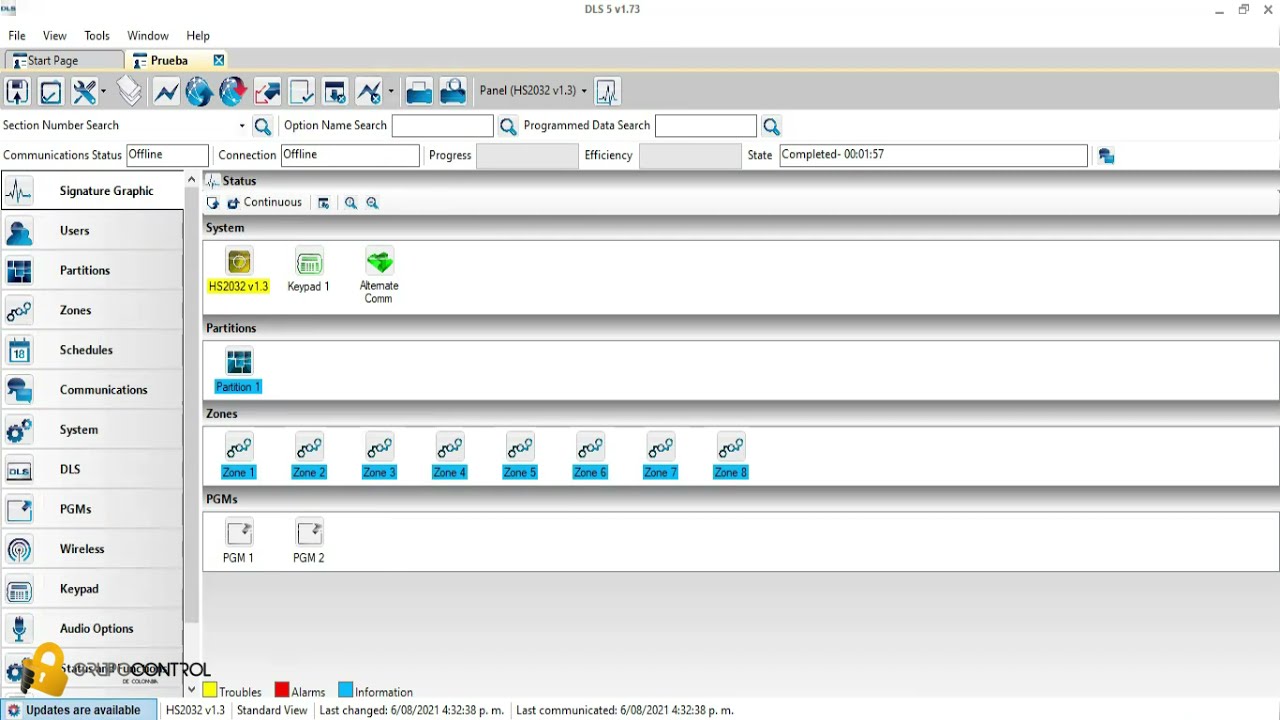Click the Programmed Data Search magnifier

pos(771,126)
